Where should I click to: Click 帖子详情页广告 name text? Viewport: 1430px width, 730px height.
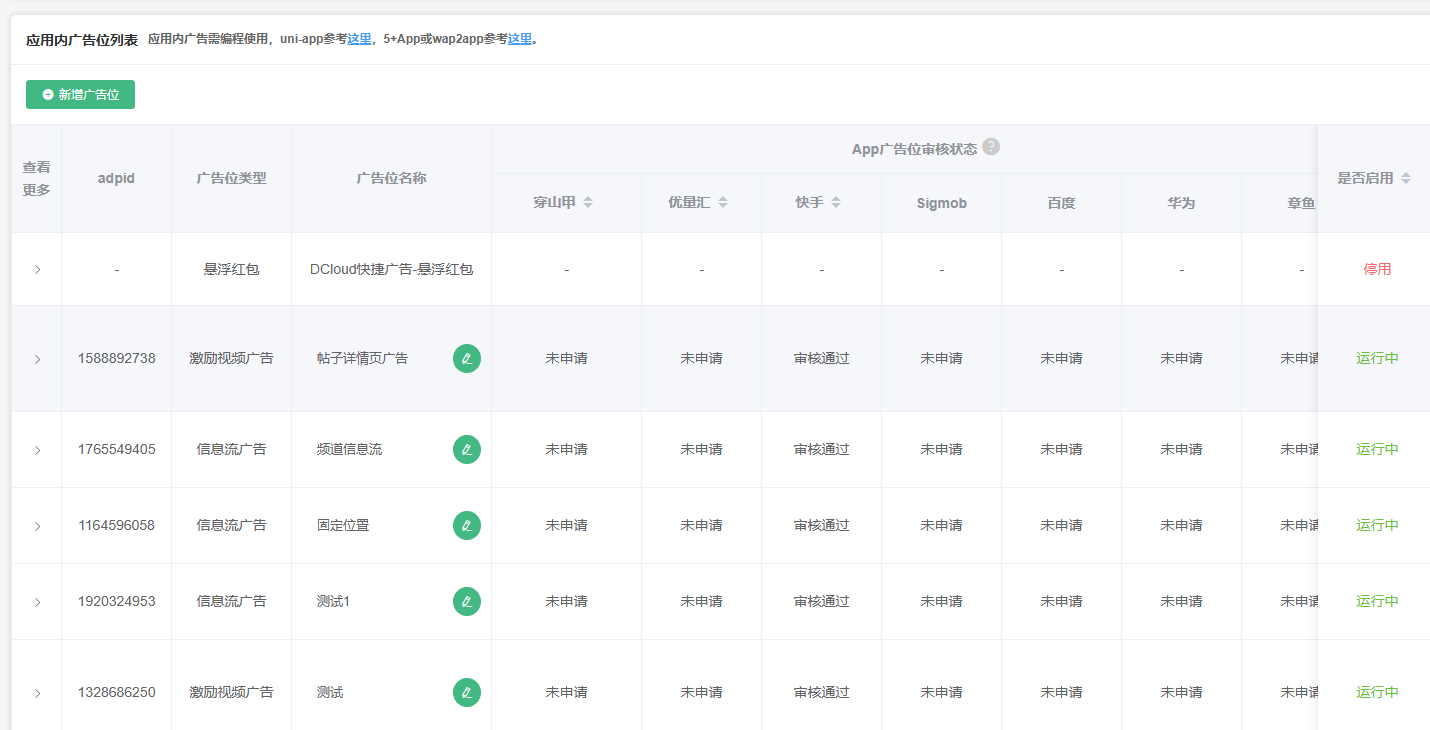[x=362, y=358]
